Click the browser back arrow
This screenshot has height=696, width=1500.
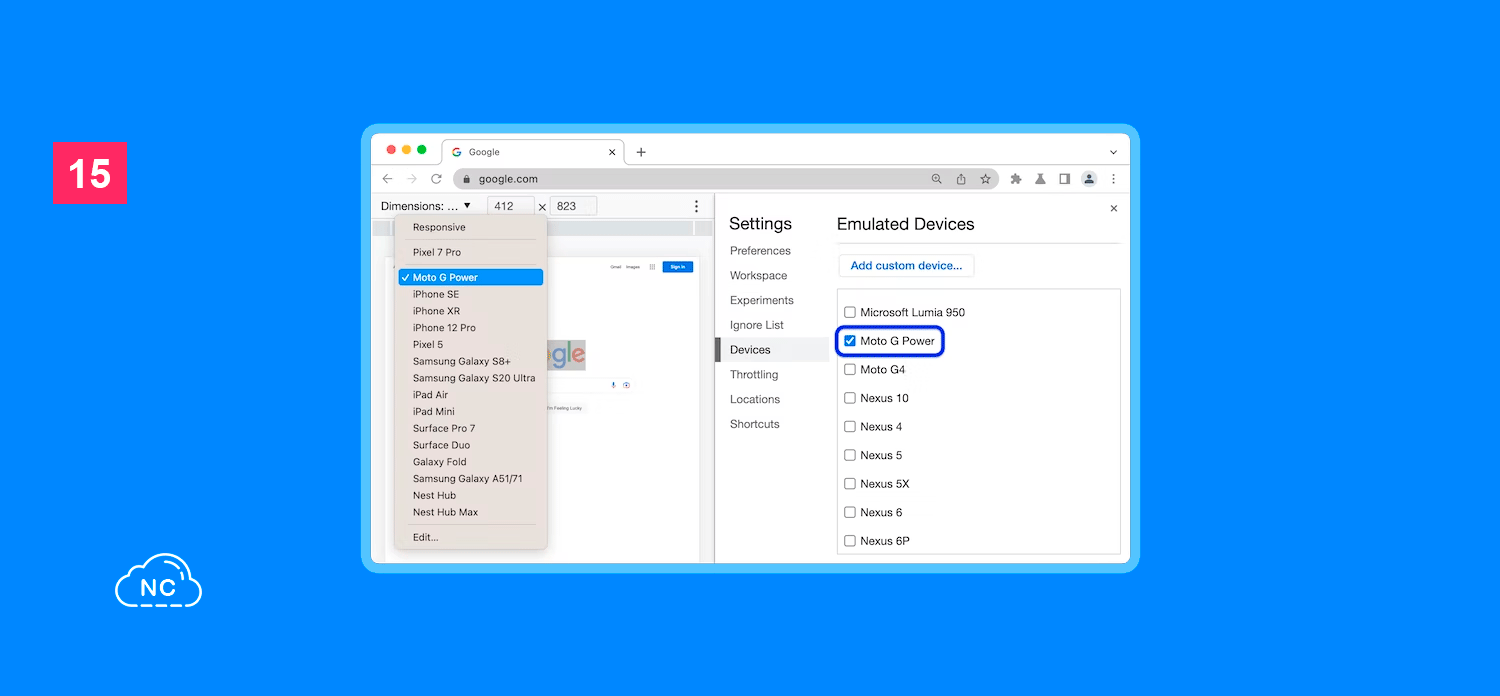[388, 179]
